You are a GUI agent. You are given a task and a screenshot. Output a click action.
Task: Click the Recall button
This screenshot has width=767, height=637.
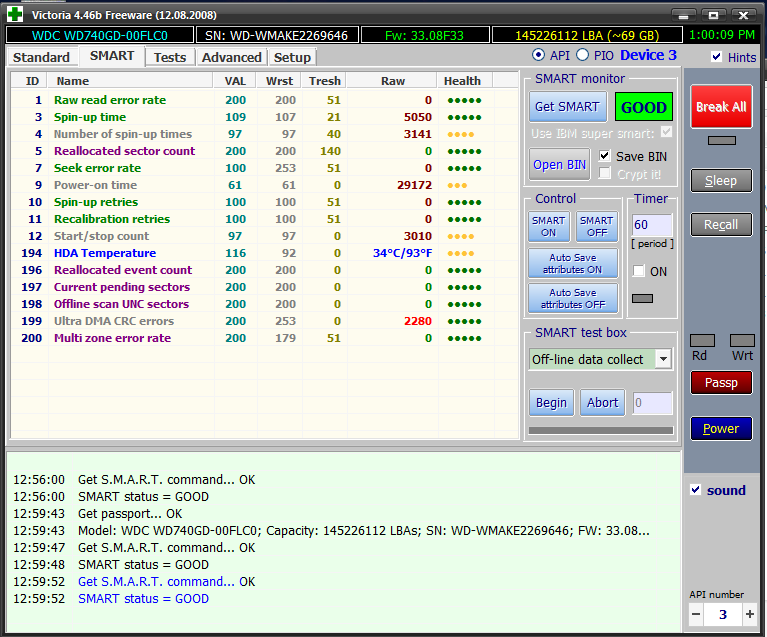721,225
